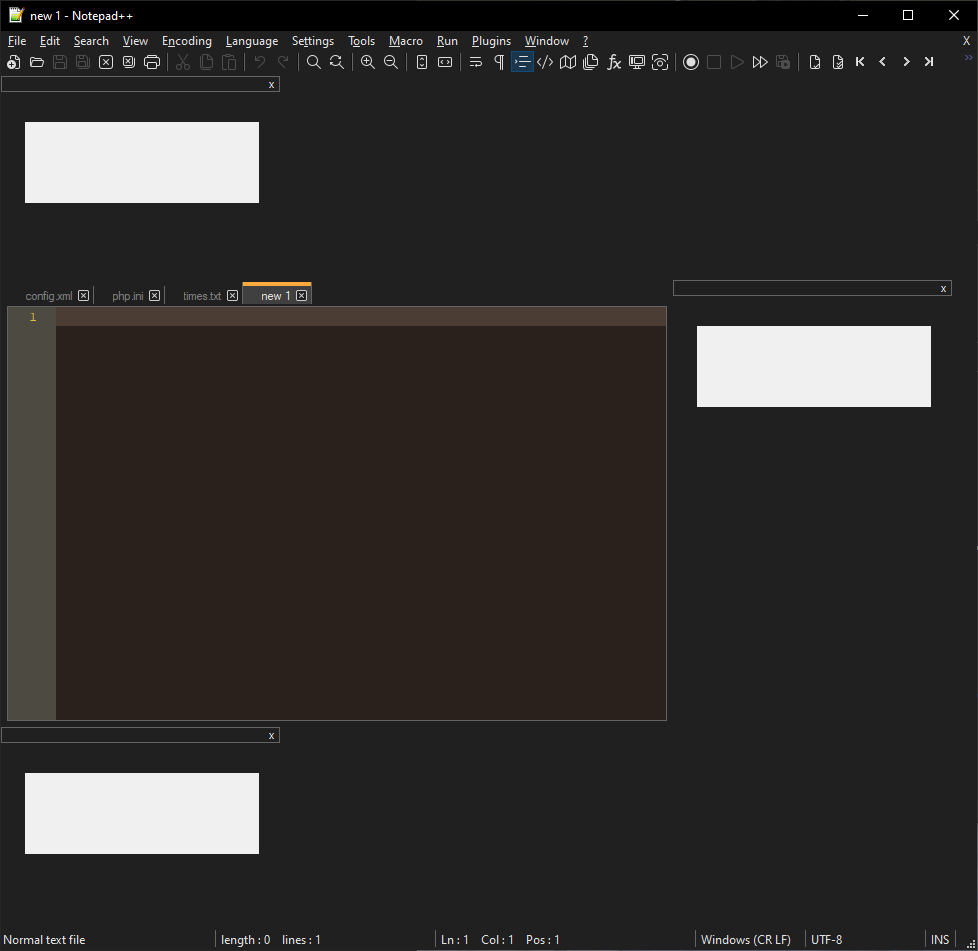Image resolution: width=978 pixels, height=951 pixels.
Task: Open the Encoding menu
Action: click(187, 41)
